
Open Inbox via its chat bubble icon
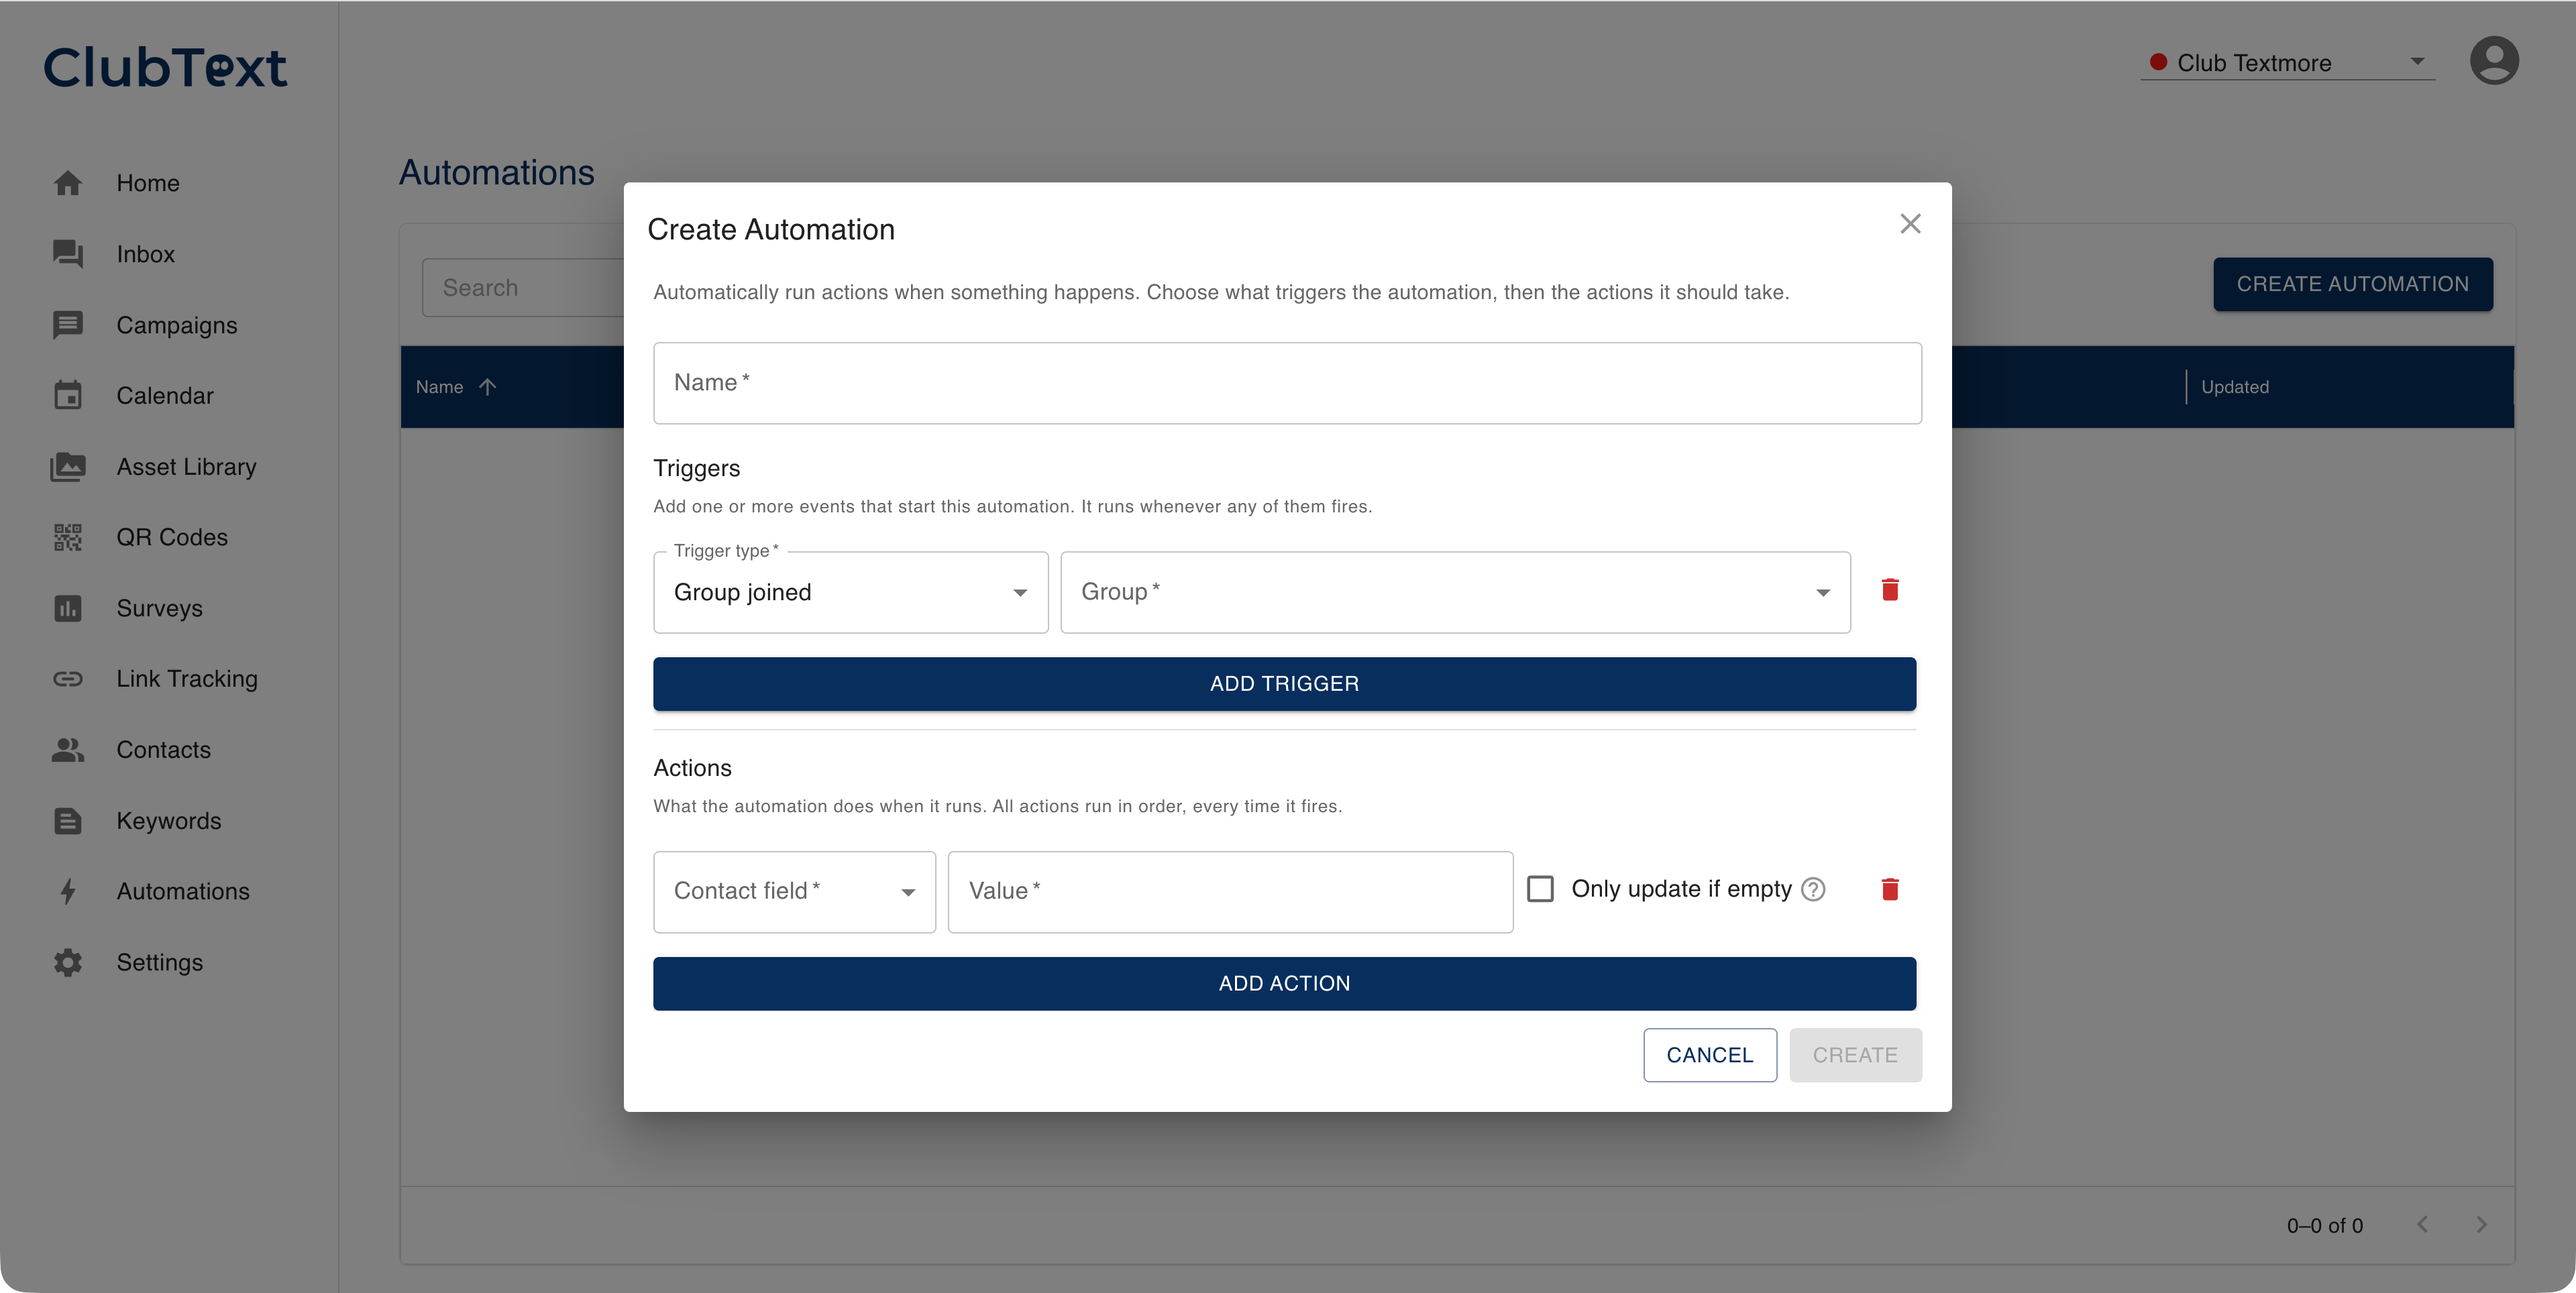coord(68,254)
